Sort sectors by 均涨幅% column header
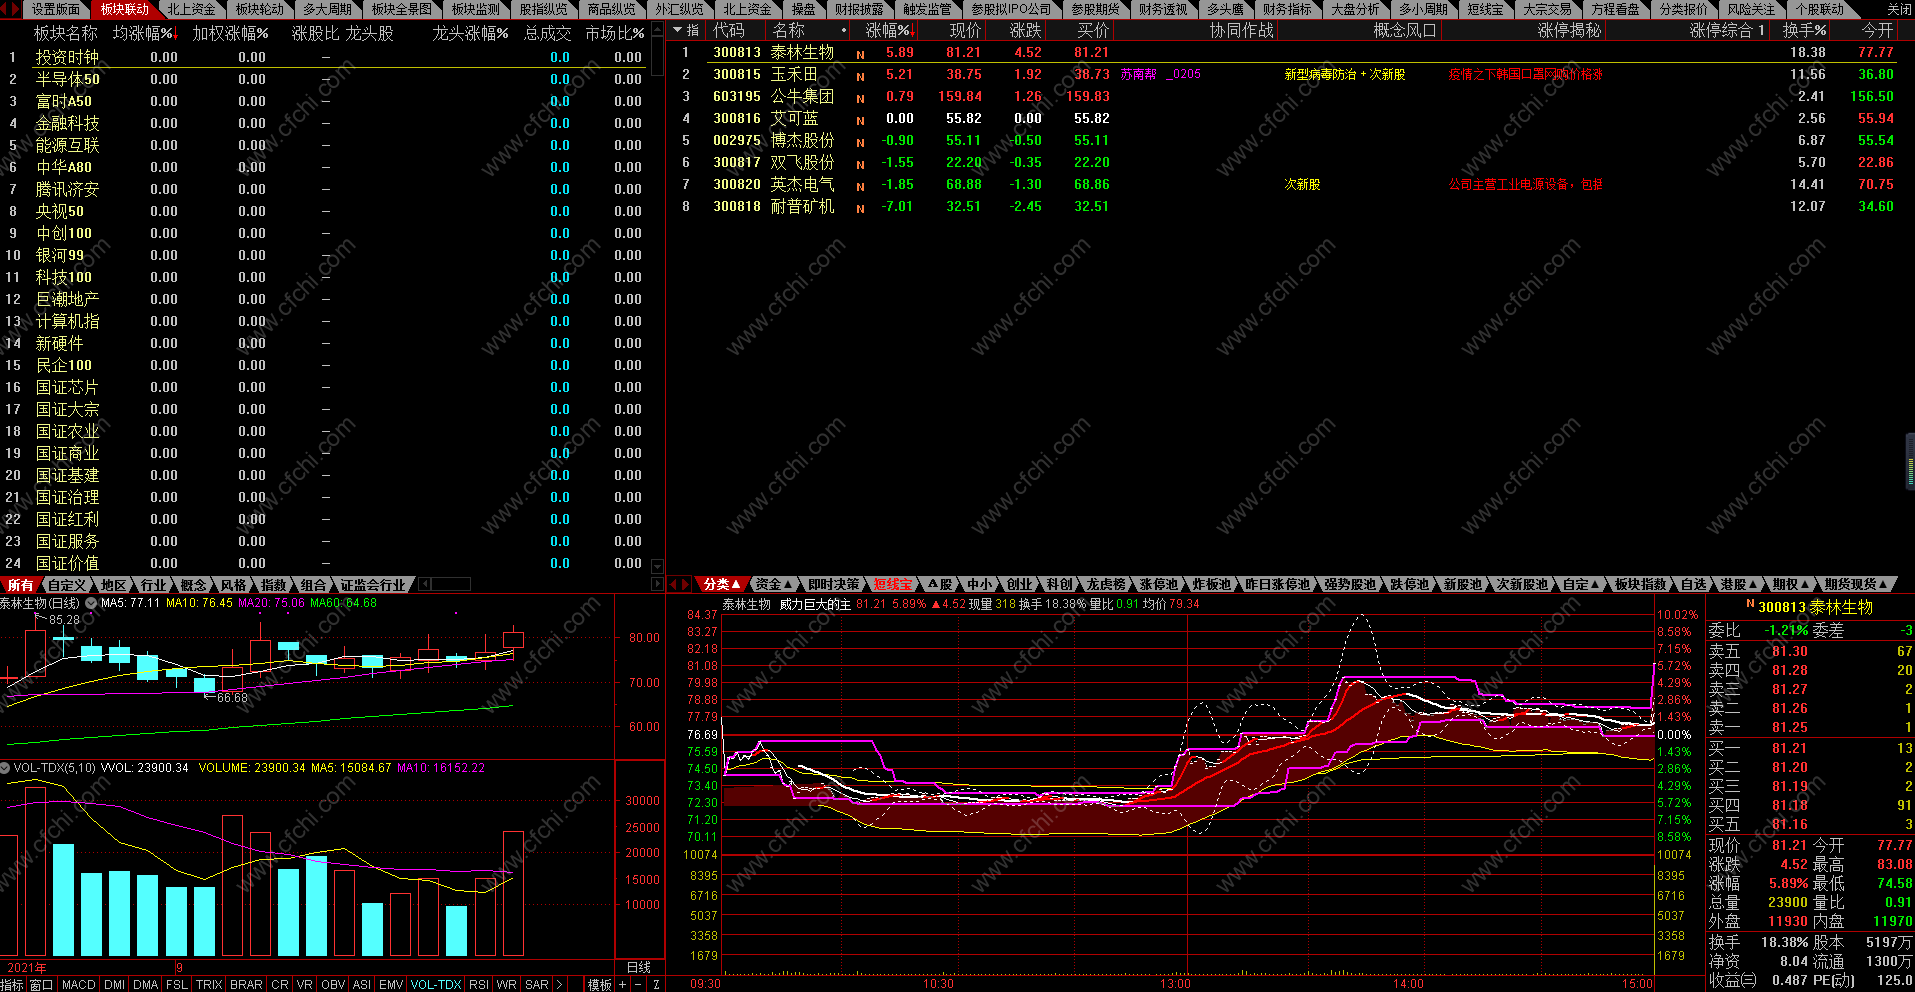1915x992 pixels. [144, 33]
